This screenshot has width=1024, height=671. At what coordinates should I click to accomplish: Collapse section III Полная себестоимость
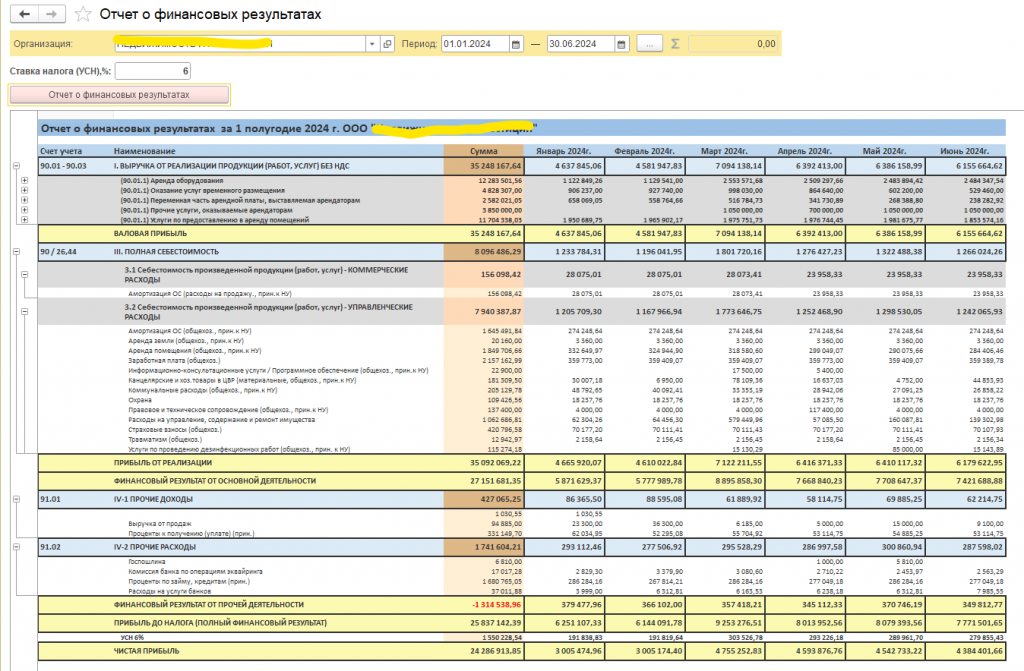tap(16, 252)
